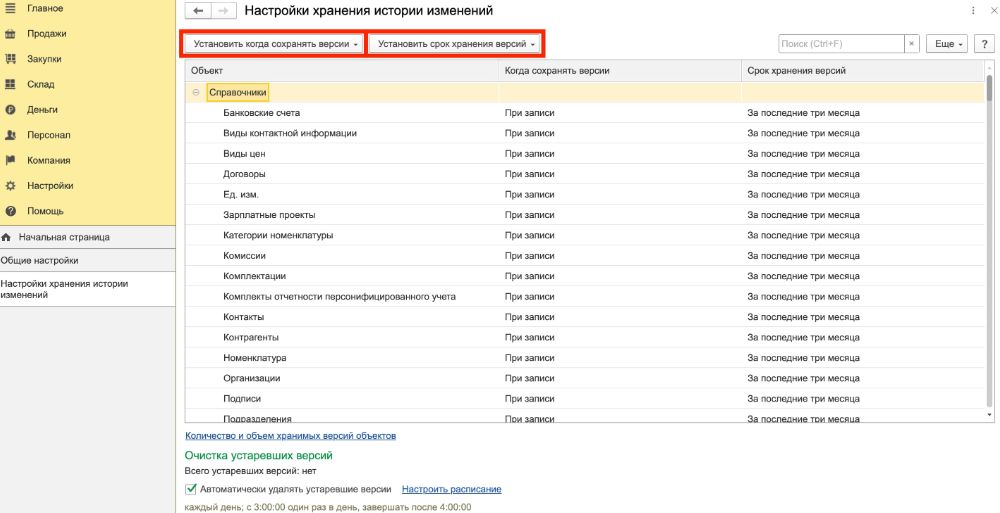This screenshot has width=1000, height=513.
Task: Click the Настройки gear icon
Action: point(10,186)
